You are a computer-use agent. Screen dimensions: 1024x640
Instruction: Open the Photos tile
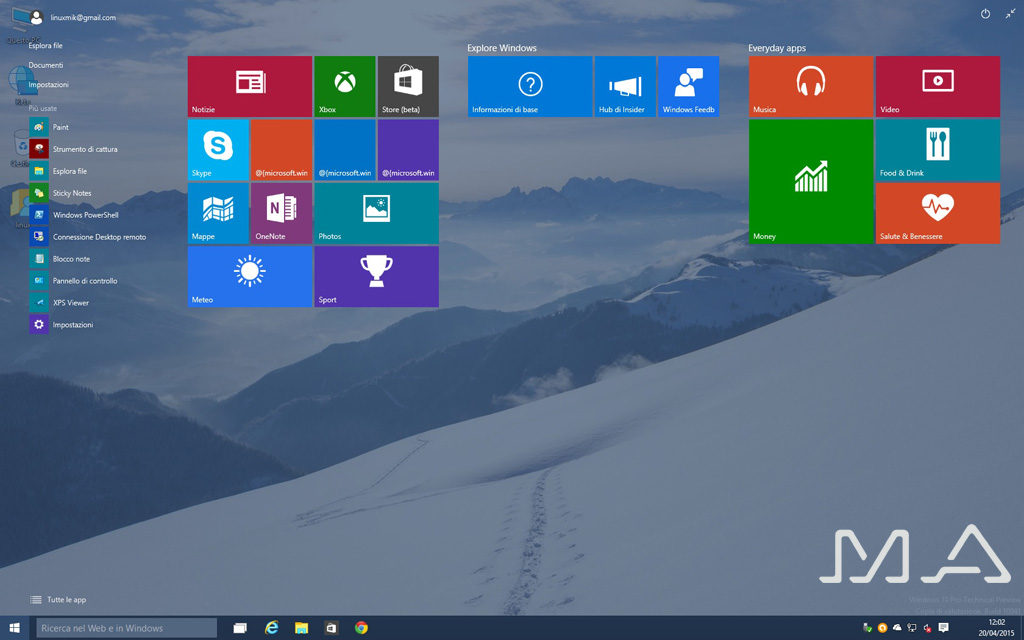pos(376,213)
